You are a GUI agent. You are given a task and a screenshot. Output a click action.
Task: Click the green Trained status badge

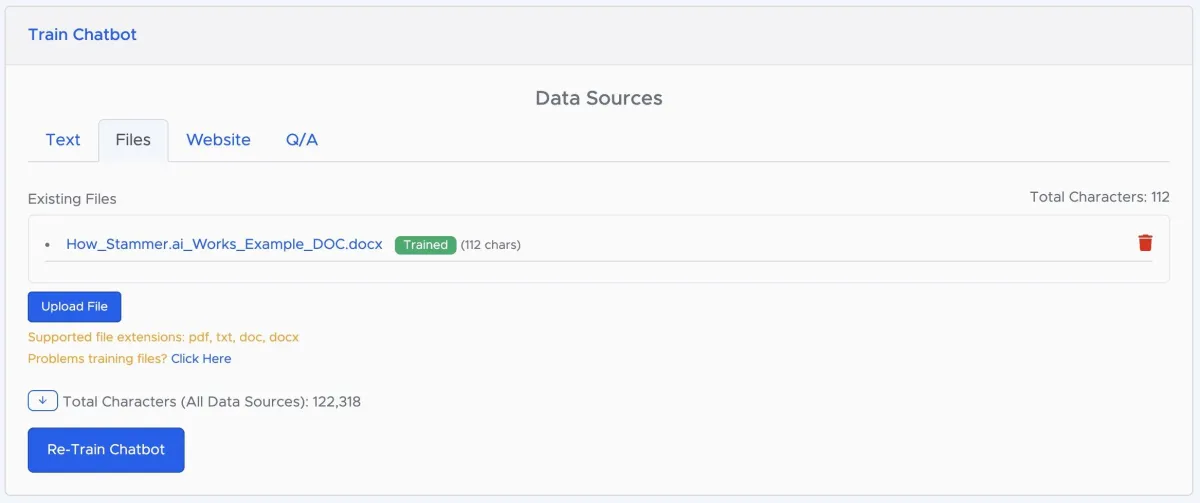pyautogui.click(x=425, y=245)
